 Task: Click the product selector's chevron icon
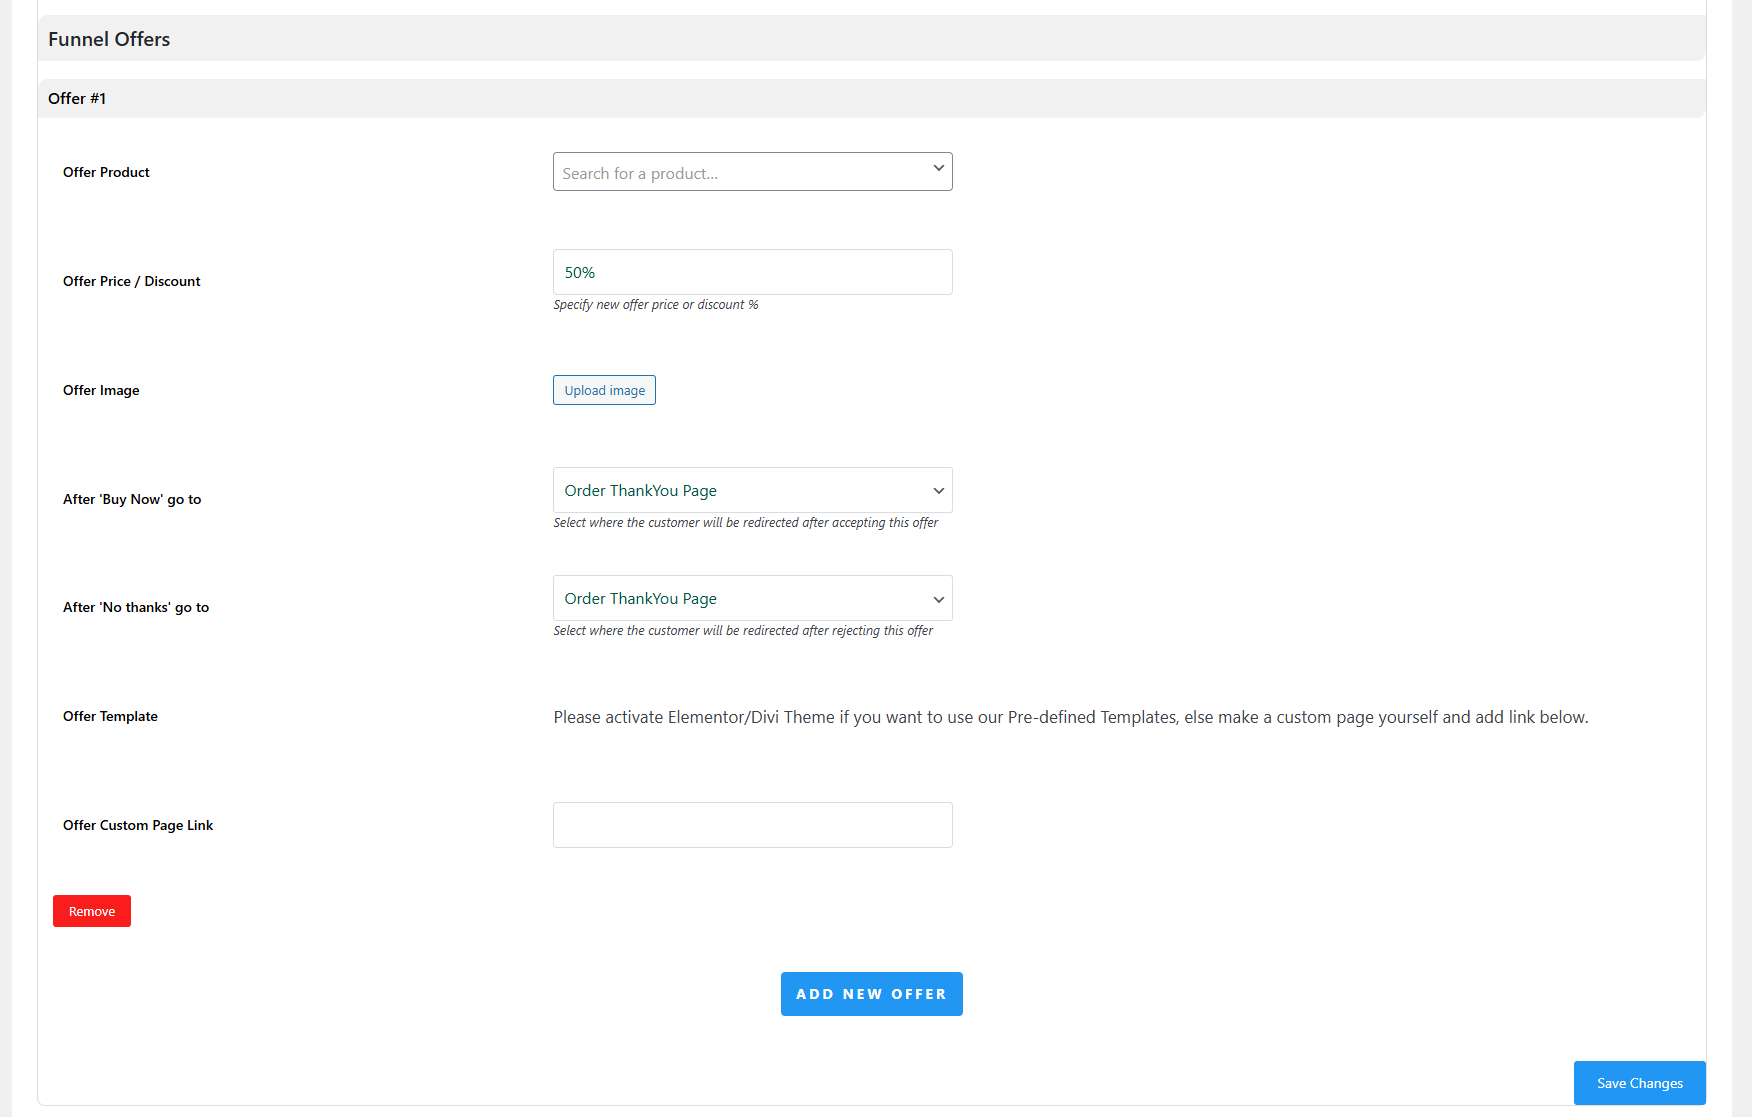pos(938,169)
